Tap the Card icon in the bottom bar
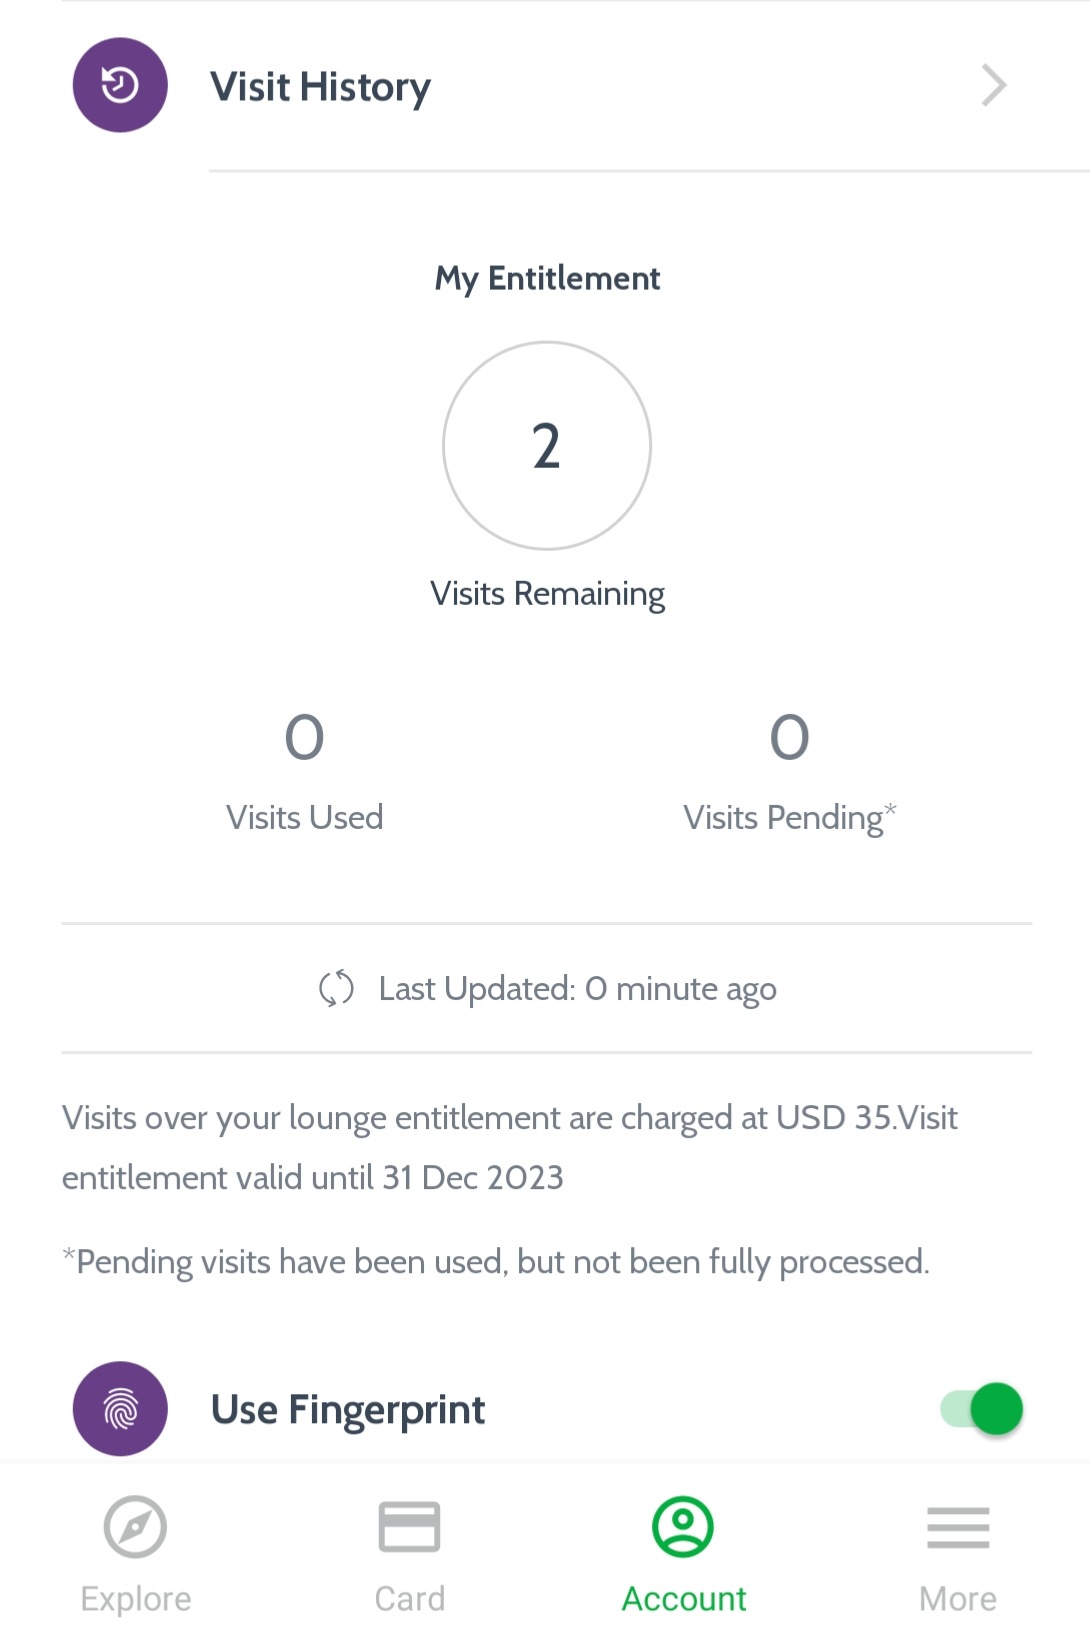This screenshot has height=1632, width=1090. [x=409, y=1527]
